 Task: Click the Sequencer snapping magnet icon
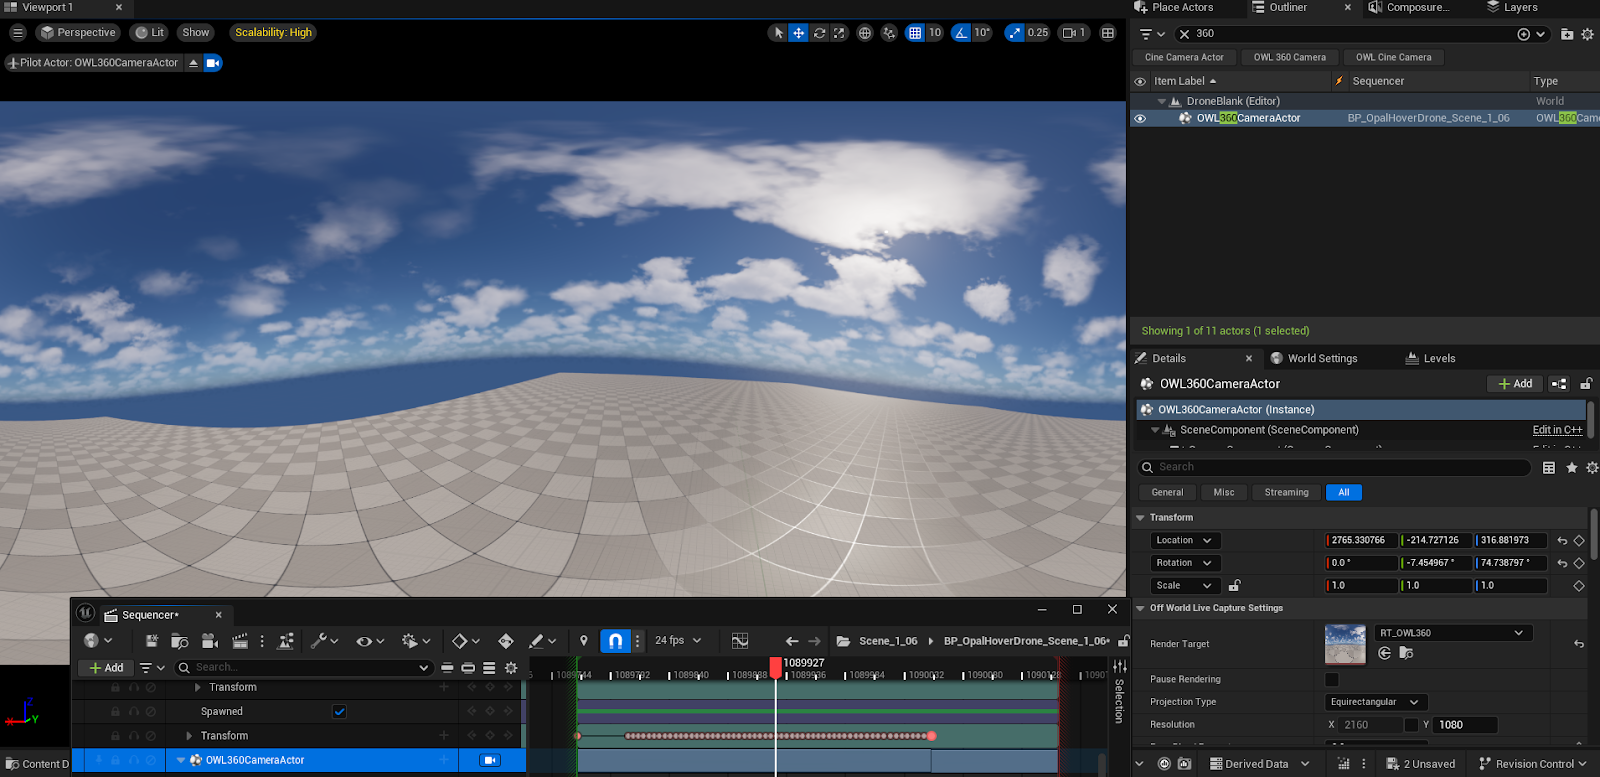[x=616, y=641]
